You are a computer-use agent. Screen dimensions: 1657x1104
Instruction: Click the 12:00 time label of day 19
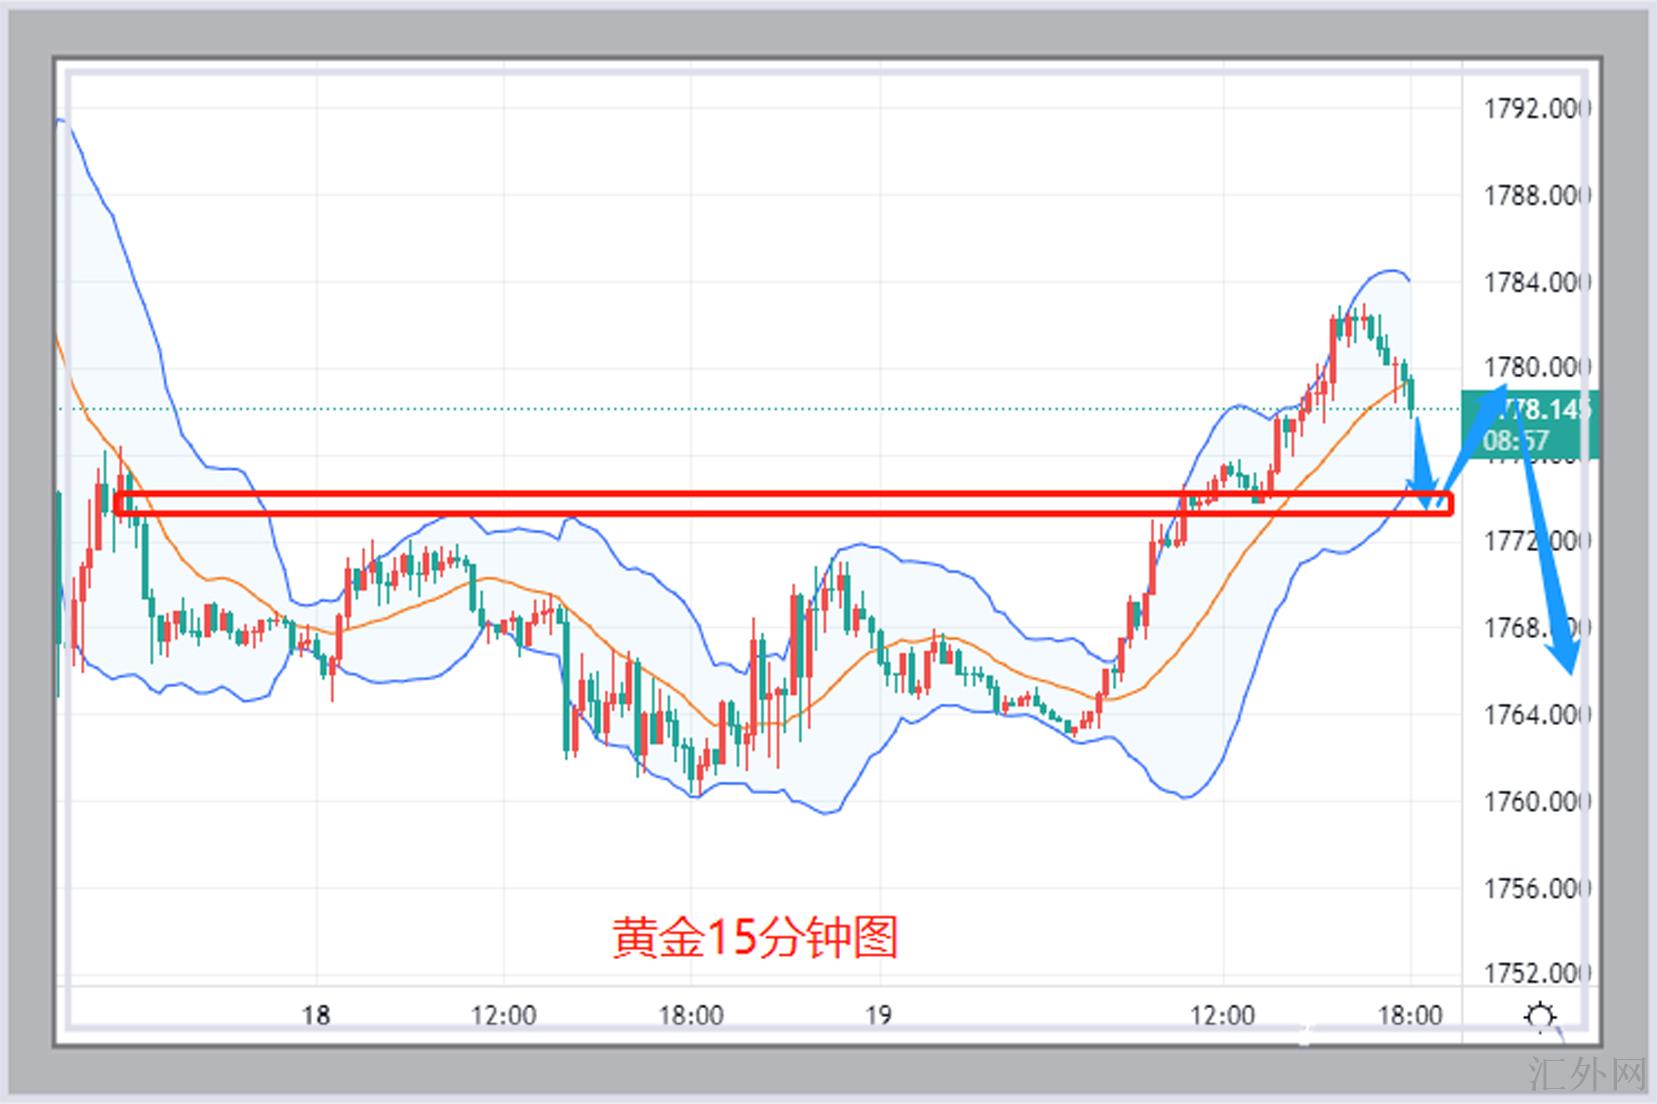tap(1223, 1016)
